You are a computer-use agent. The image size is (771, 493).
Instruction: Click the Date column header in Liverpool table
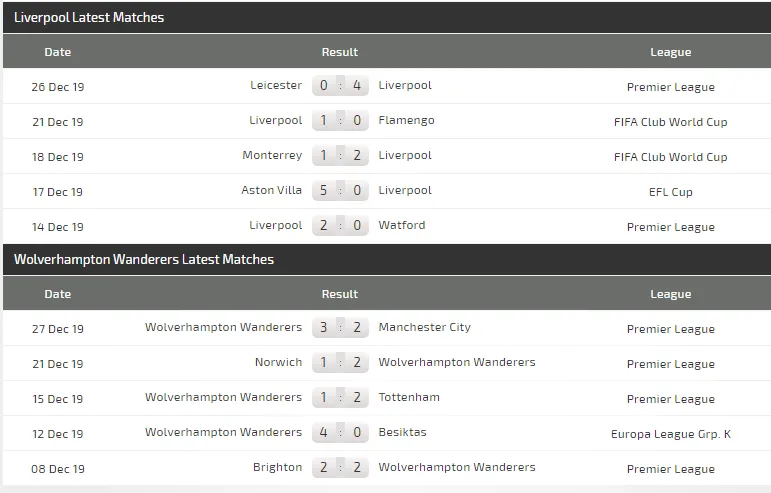coord(58,52)
